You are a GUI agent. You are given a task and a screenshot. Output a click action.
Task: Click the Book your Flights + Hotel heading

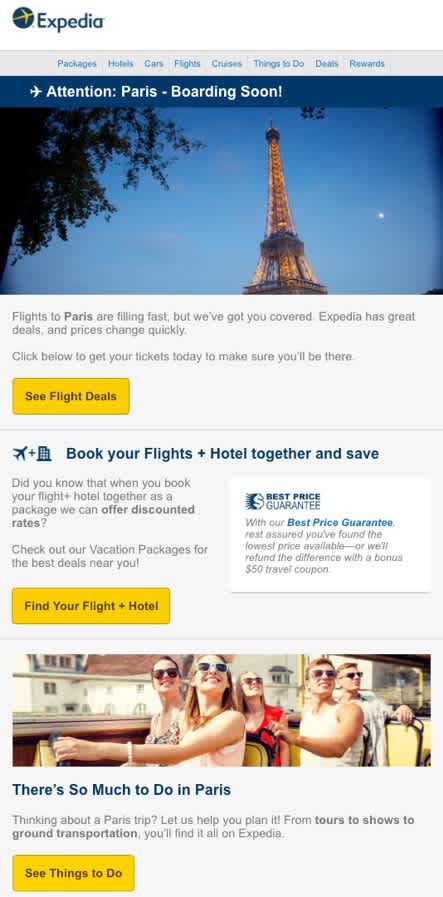click(222, 454)
